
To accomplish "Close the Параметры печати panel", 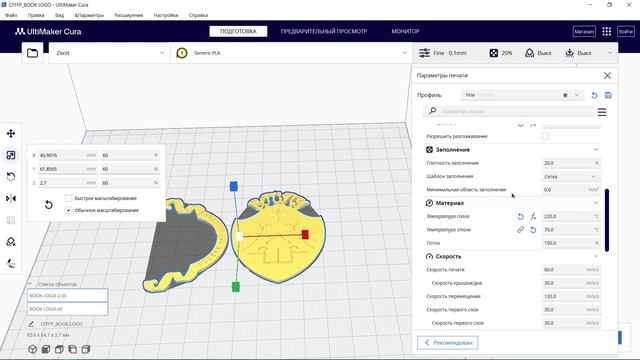I will [x=607, y=76].
